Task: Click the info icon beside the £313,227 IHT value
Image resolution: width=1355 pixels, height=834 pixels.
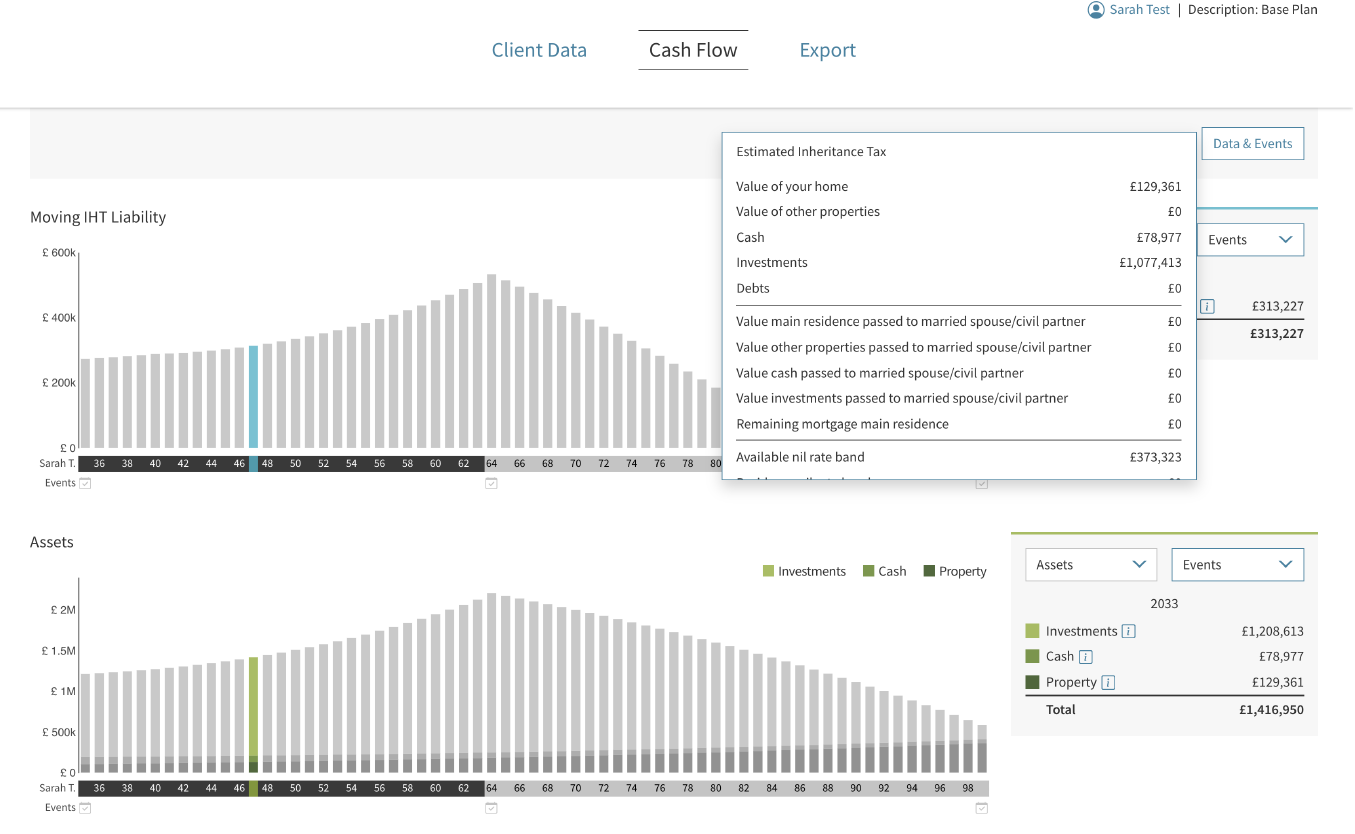Action: [x=1207, y=307]
